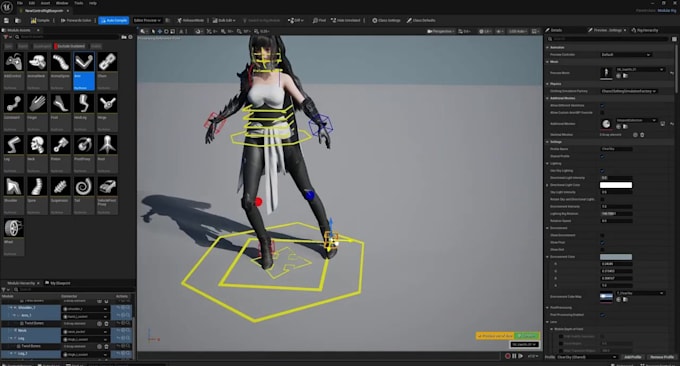The height and width of the screenshot is (366, 680).
Task: Toggle the Shared Profile checkbox under Settings
Action: 602,156
